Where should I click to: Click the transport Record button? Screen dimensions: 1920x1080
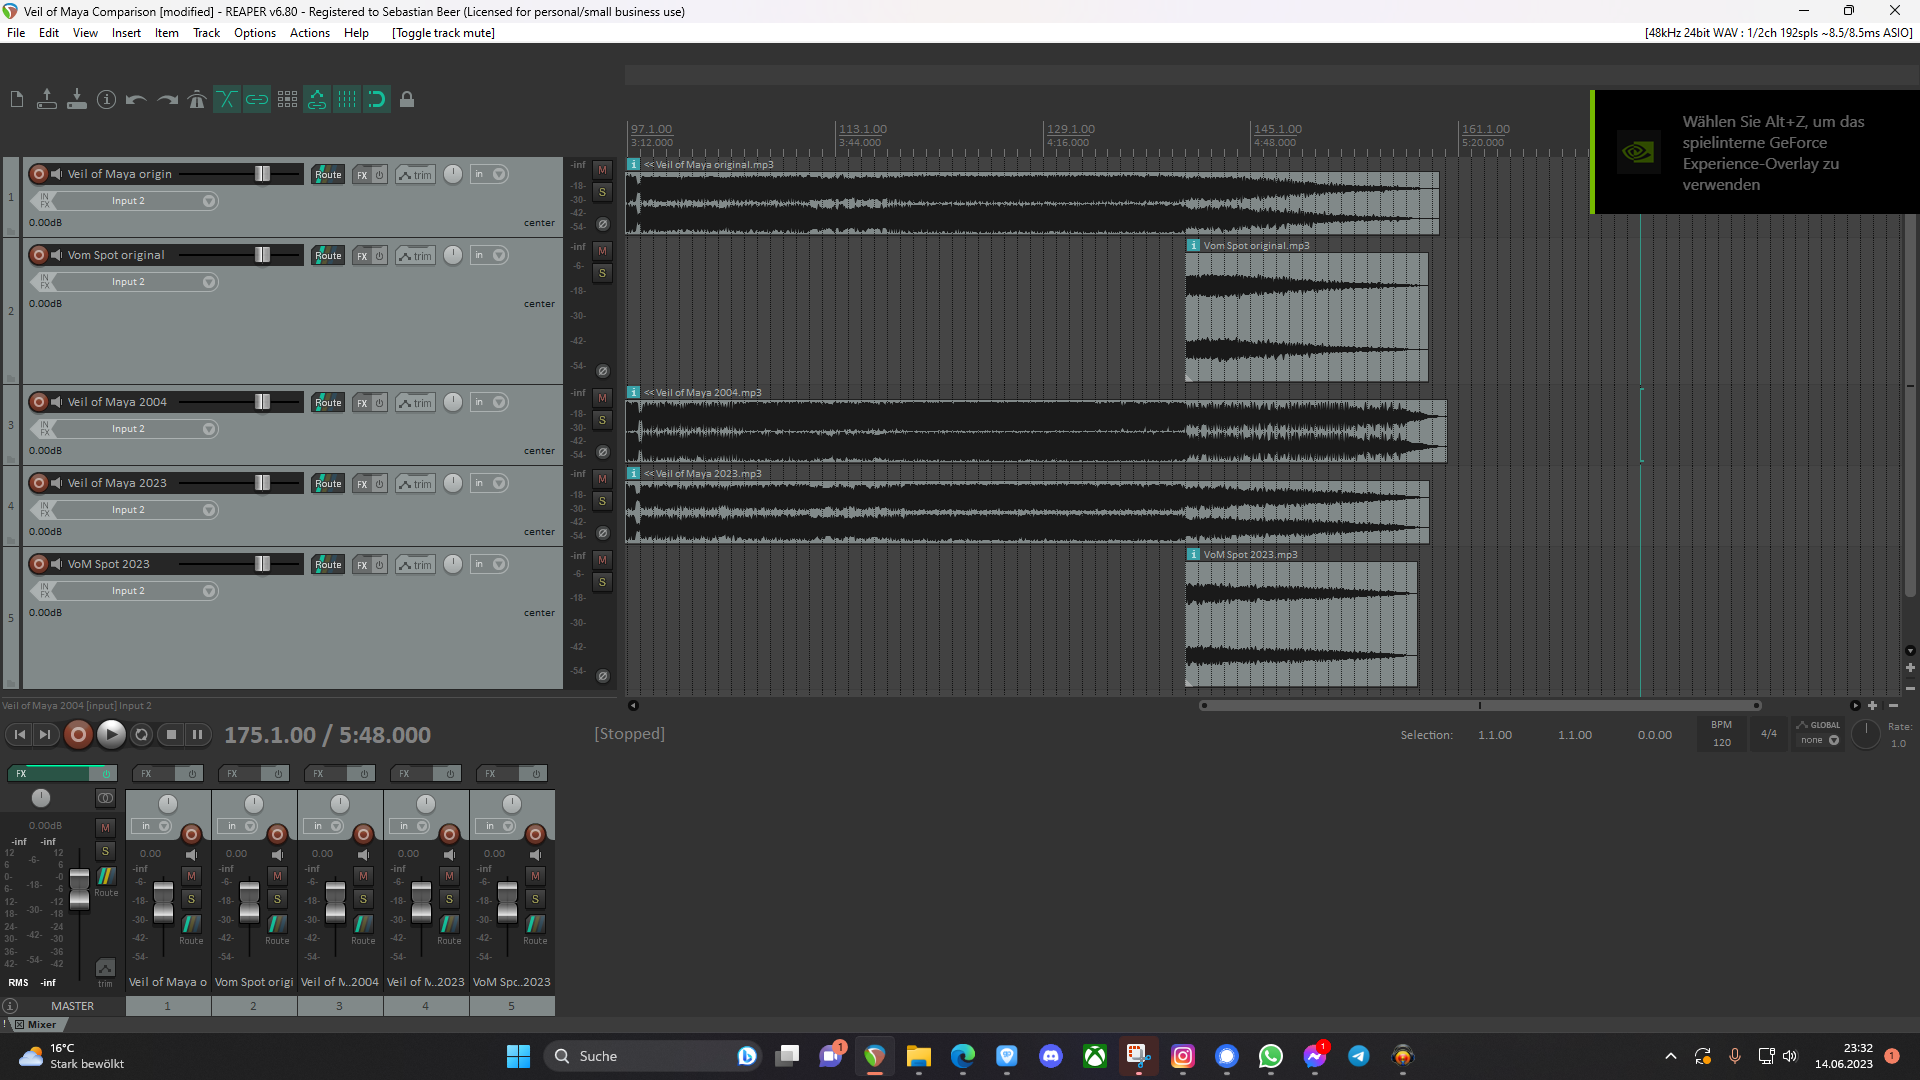(x=78, y=735)
